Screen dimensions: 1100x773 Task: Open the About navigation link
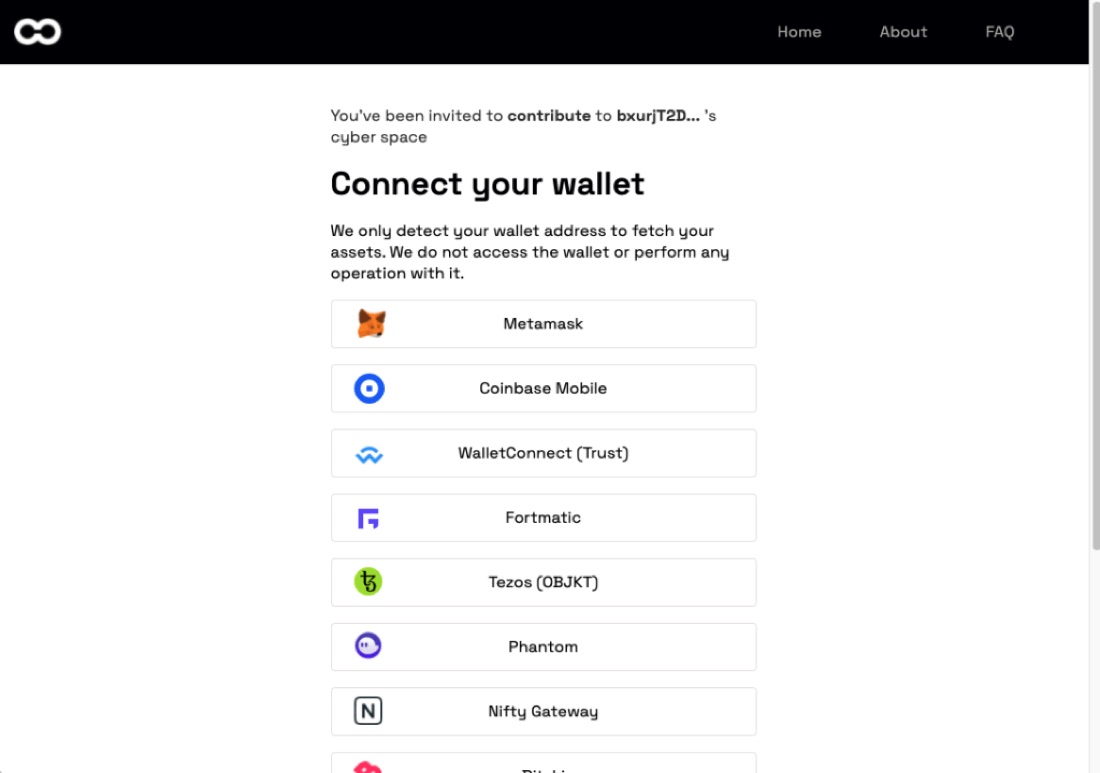point(903,32)
